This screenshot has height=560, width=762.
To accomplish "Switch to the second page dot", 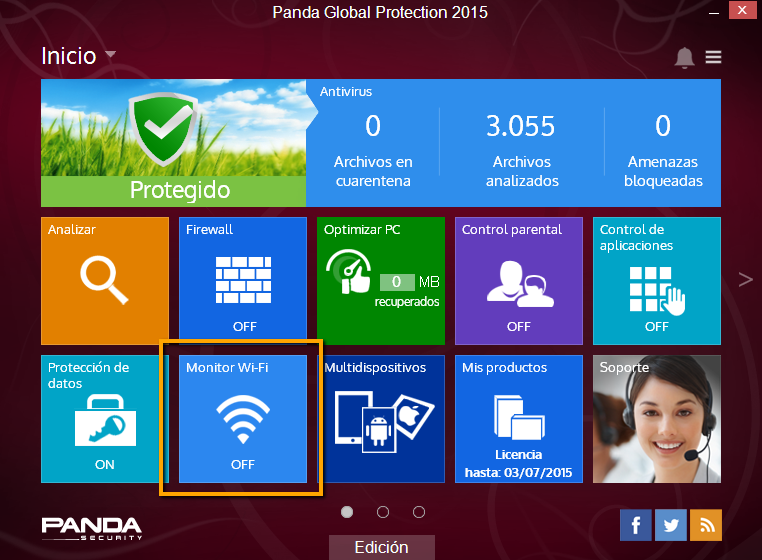I will [x=383, y=512].
